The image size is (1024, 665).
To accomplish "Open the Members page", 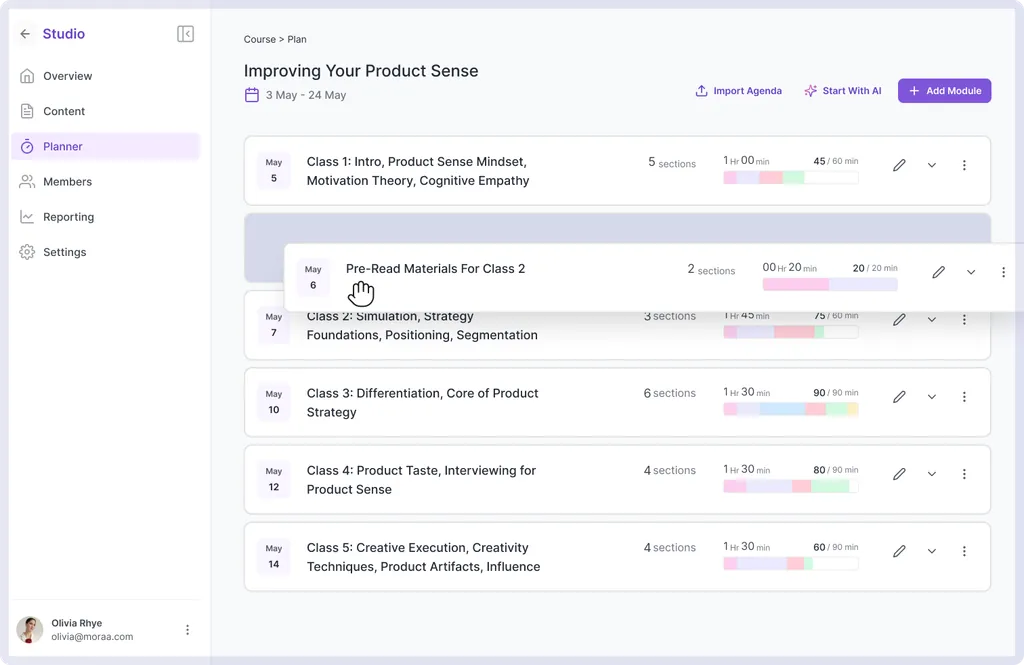I will pyautogui.click(x=106, y=182).
